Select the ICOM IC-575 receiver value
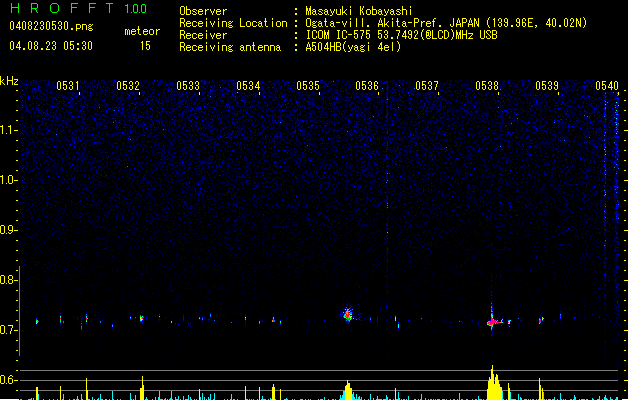Viewport: 629px width, 400px height. (x=402, y=35)
